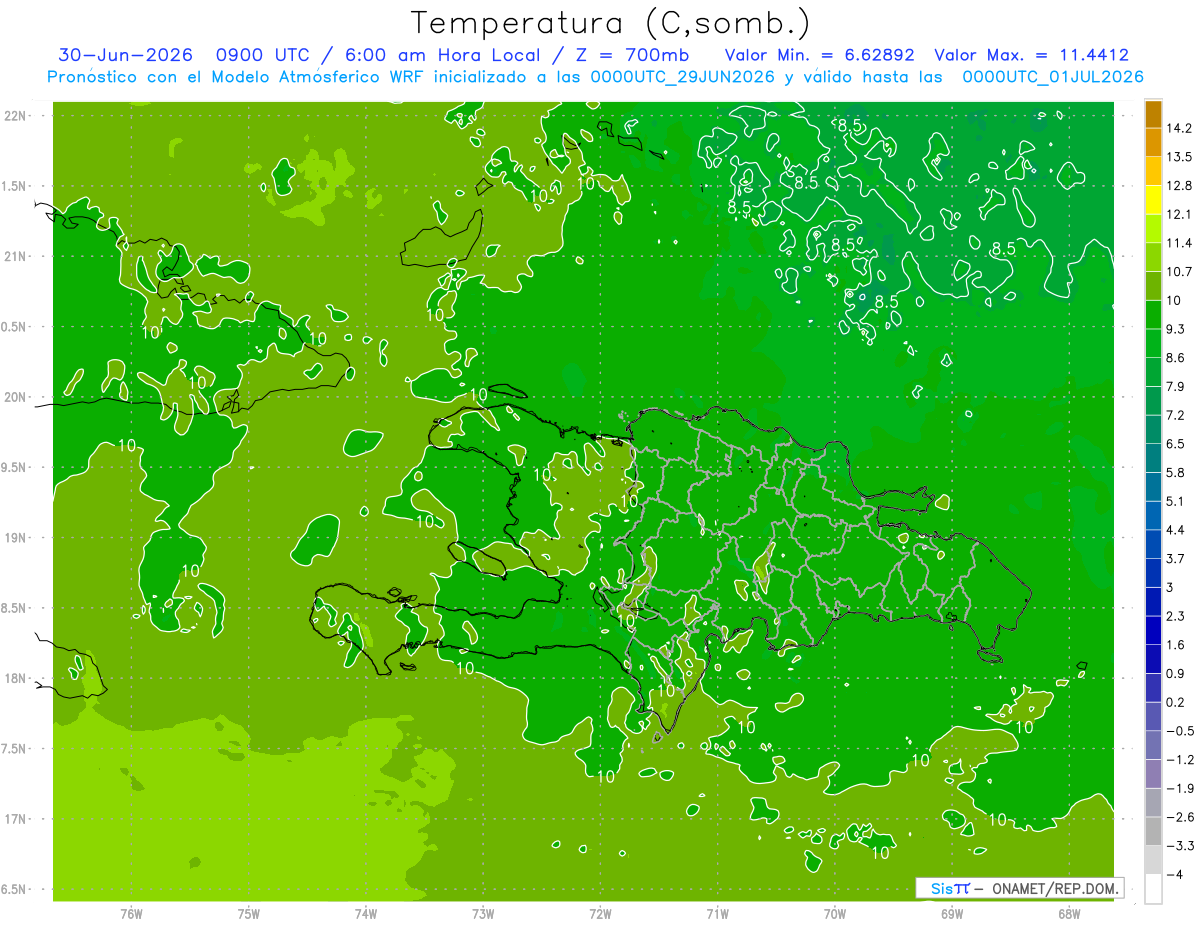Click the white swatch below -4
Image resolution: width=1200 pixels, height=927 pixels.
click(1153, 889)
